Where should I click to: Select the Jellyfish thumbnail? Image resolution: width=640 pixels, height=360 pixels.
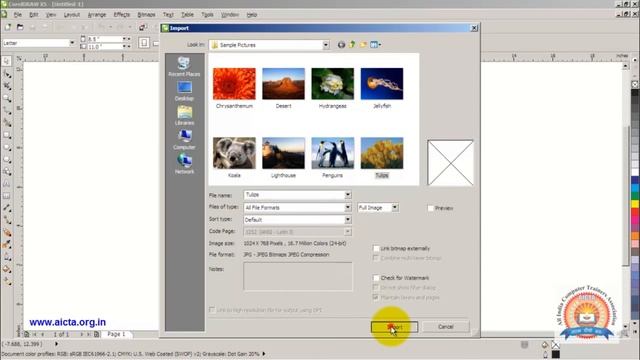382,84
